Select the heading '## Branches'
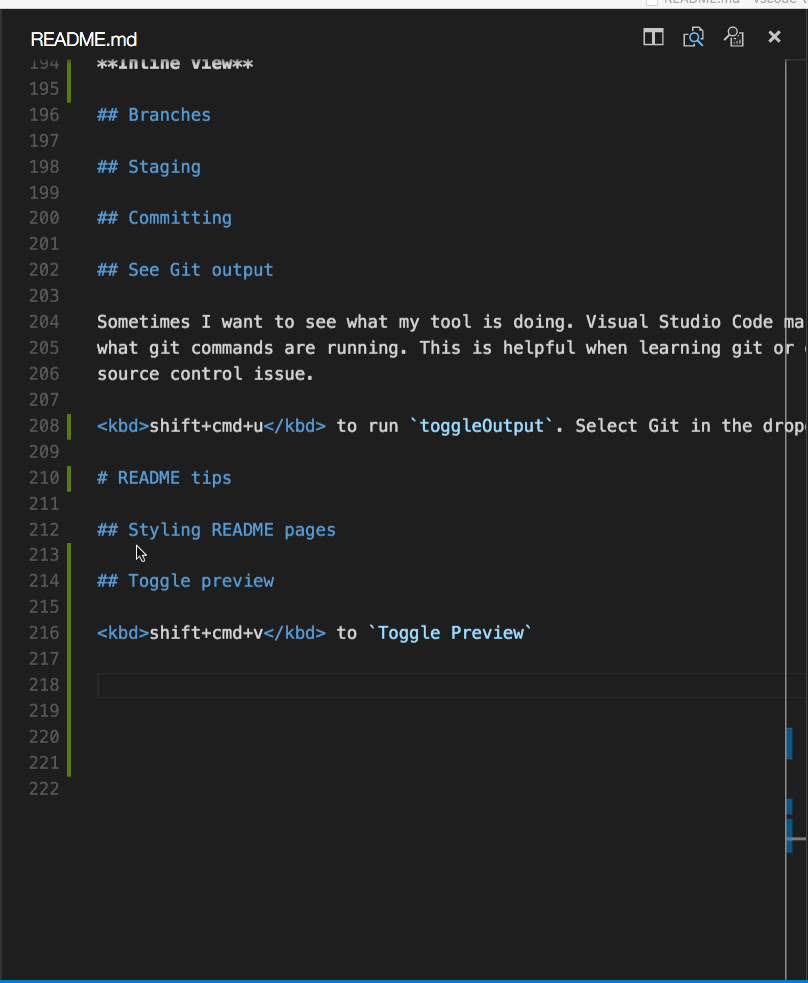808x983 pixels. click(154, 114)
